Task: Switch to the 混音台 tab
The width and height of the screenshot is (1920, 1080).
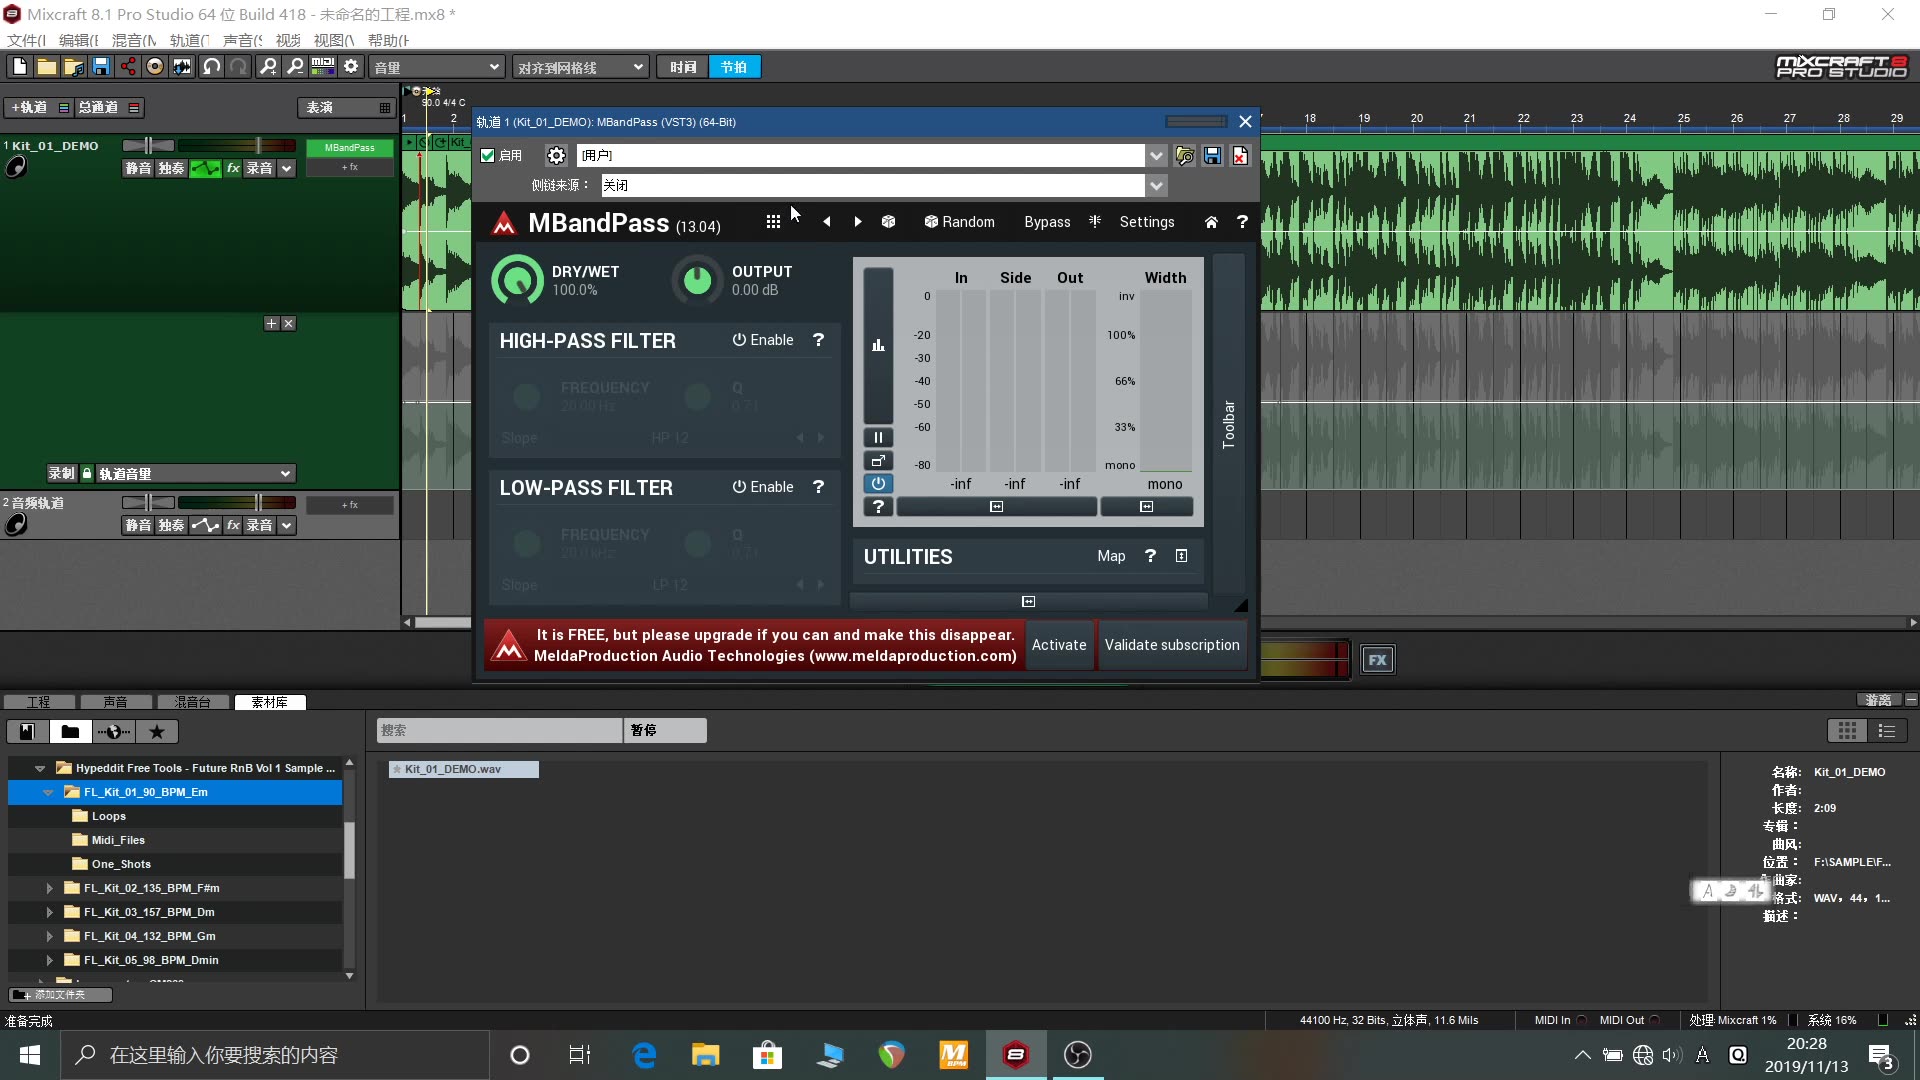Action: click(x=193, y=702)
